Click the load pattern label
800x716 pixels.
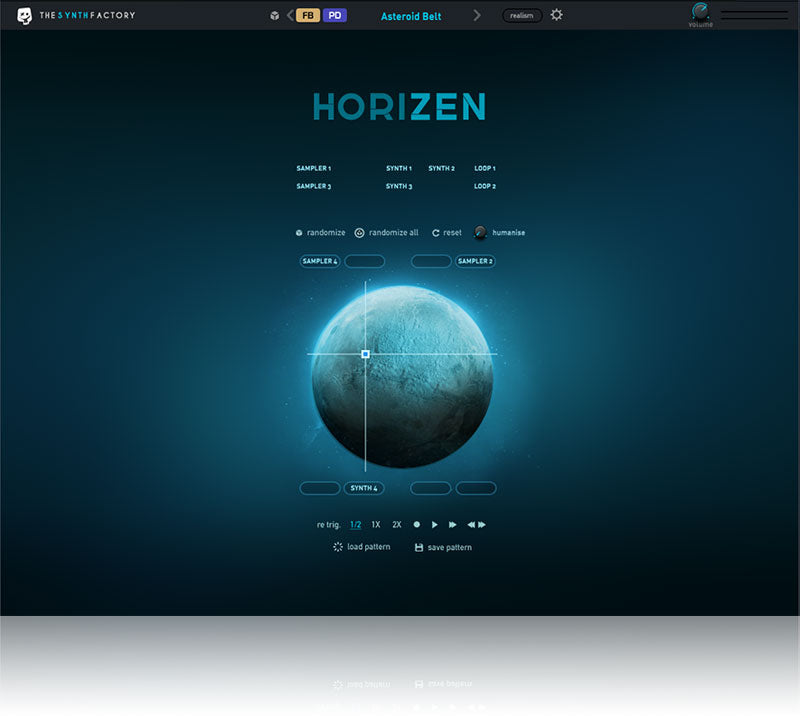coord(369,547)
